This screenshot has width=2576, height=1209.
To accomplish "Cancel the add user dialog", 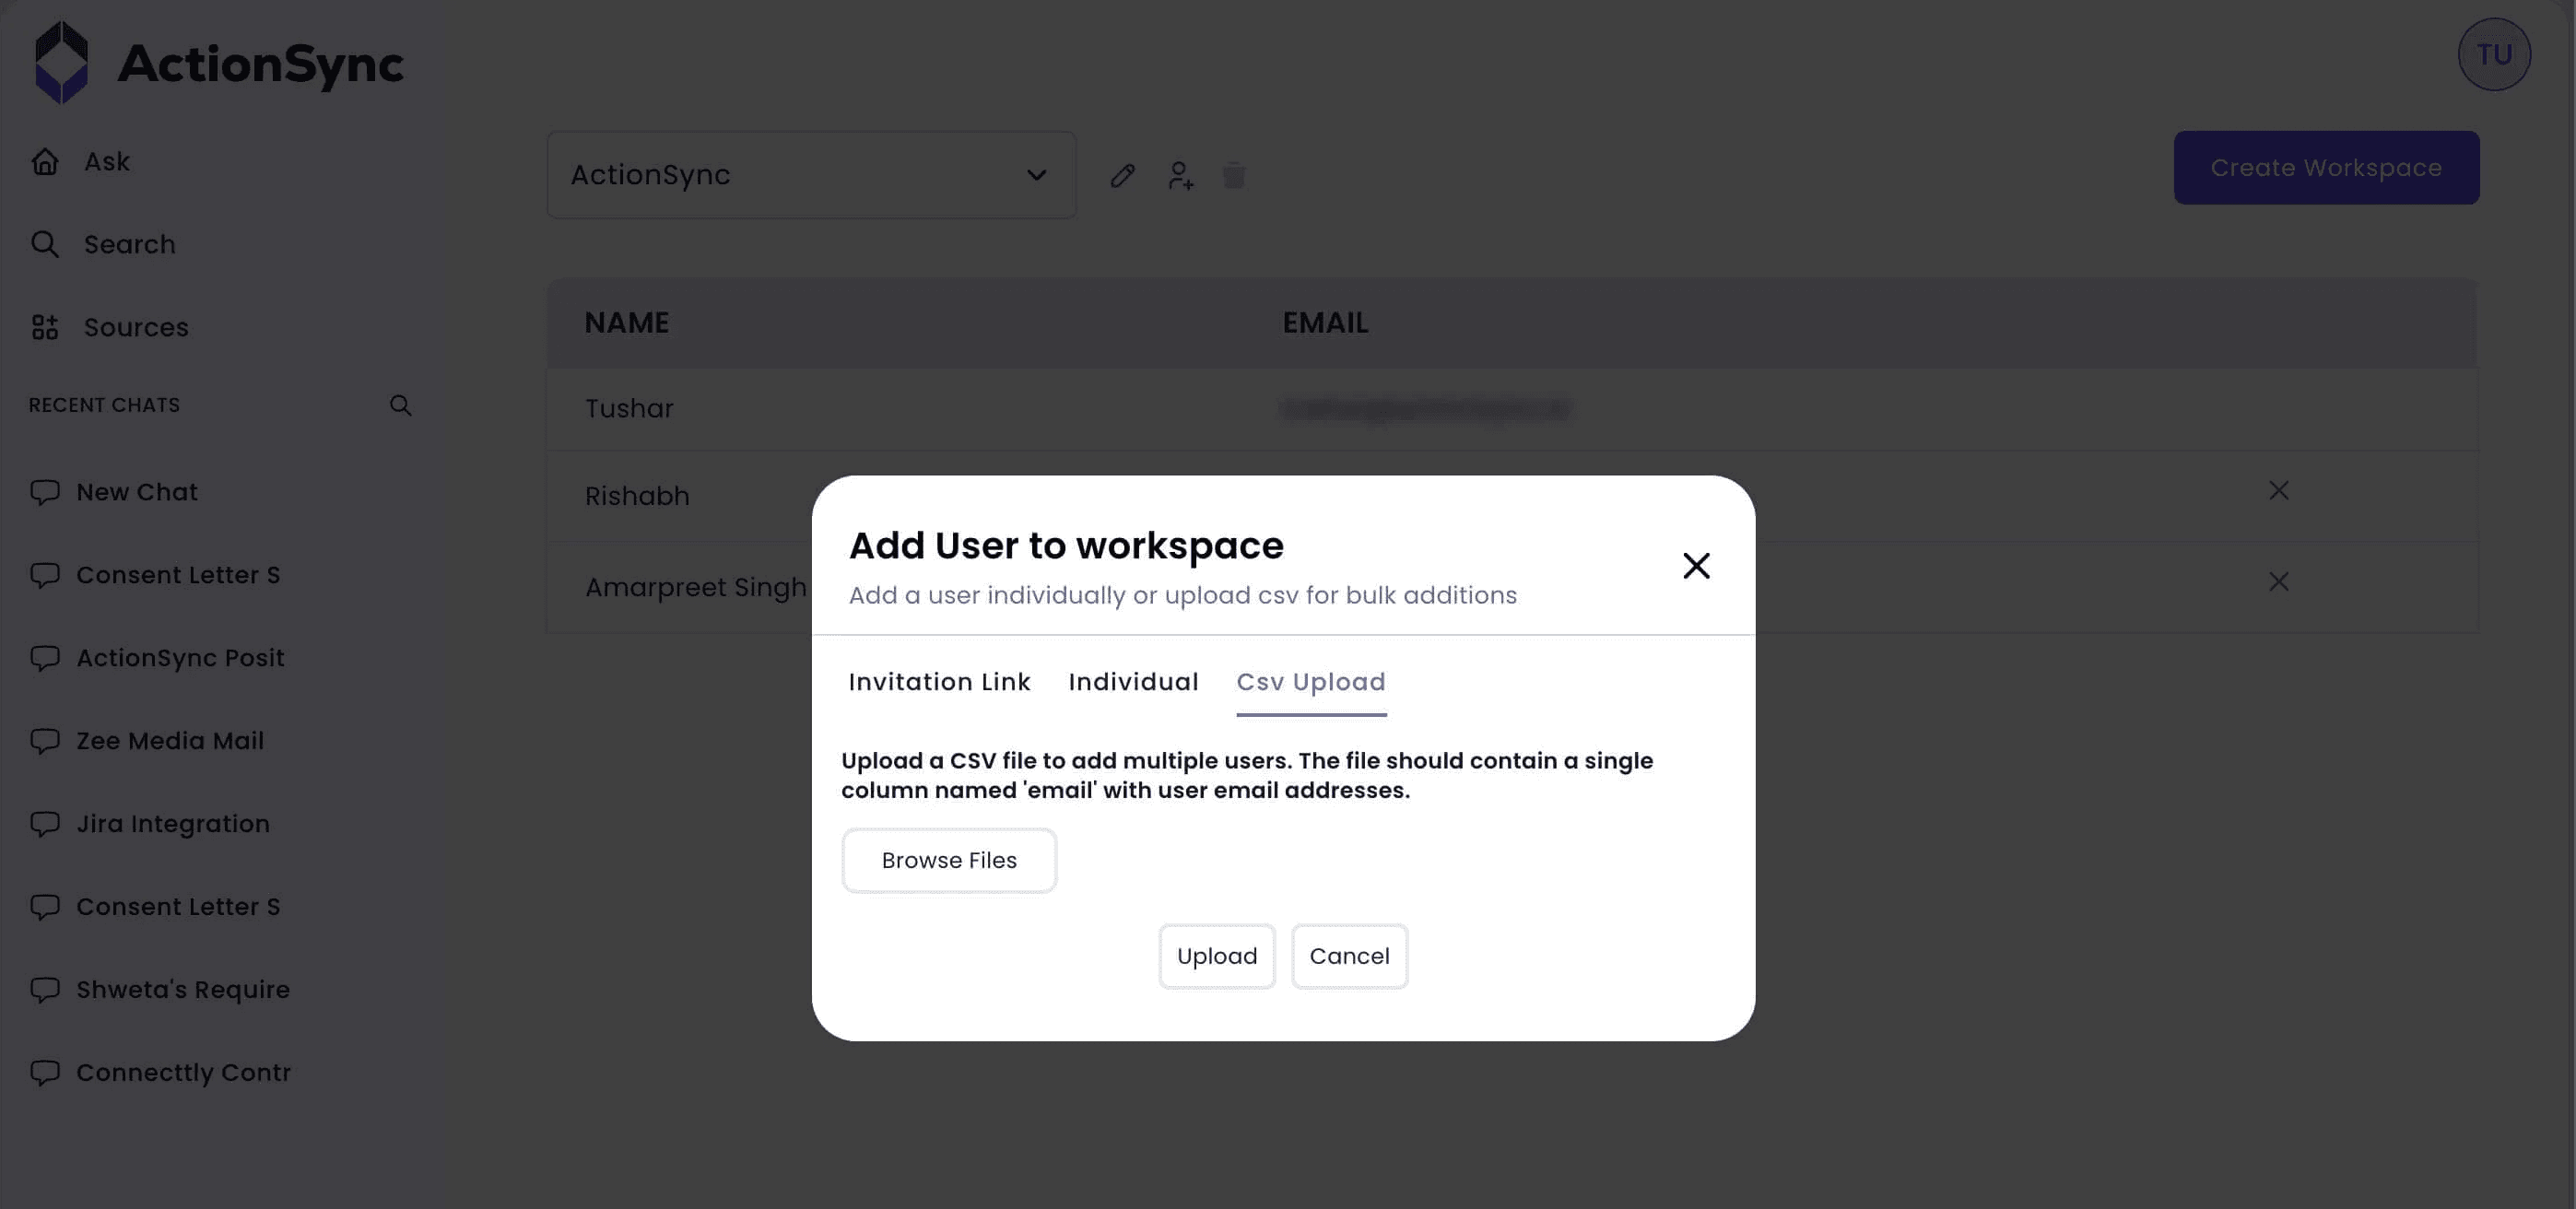I will coord(1348,956).
